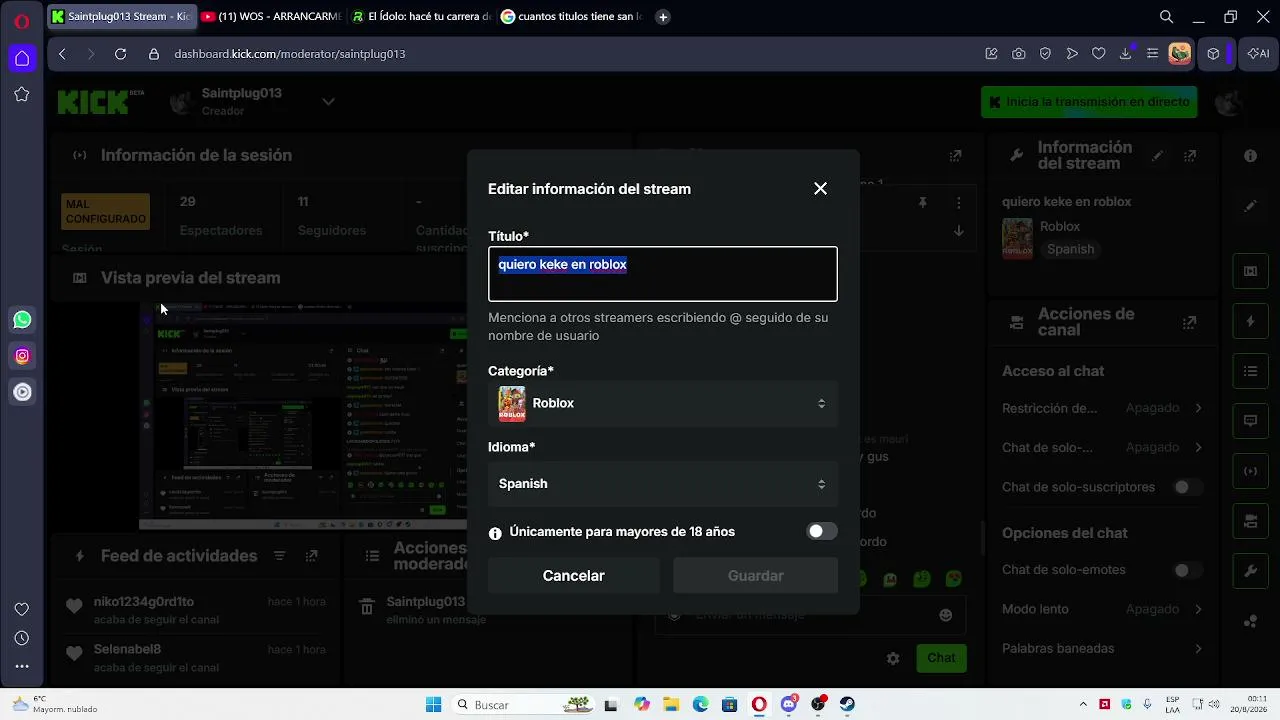The height and width of the screenshot is (720, 1280).
Task: Pop out Feed de actividades panel
Action: coord(312,556)
